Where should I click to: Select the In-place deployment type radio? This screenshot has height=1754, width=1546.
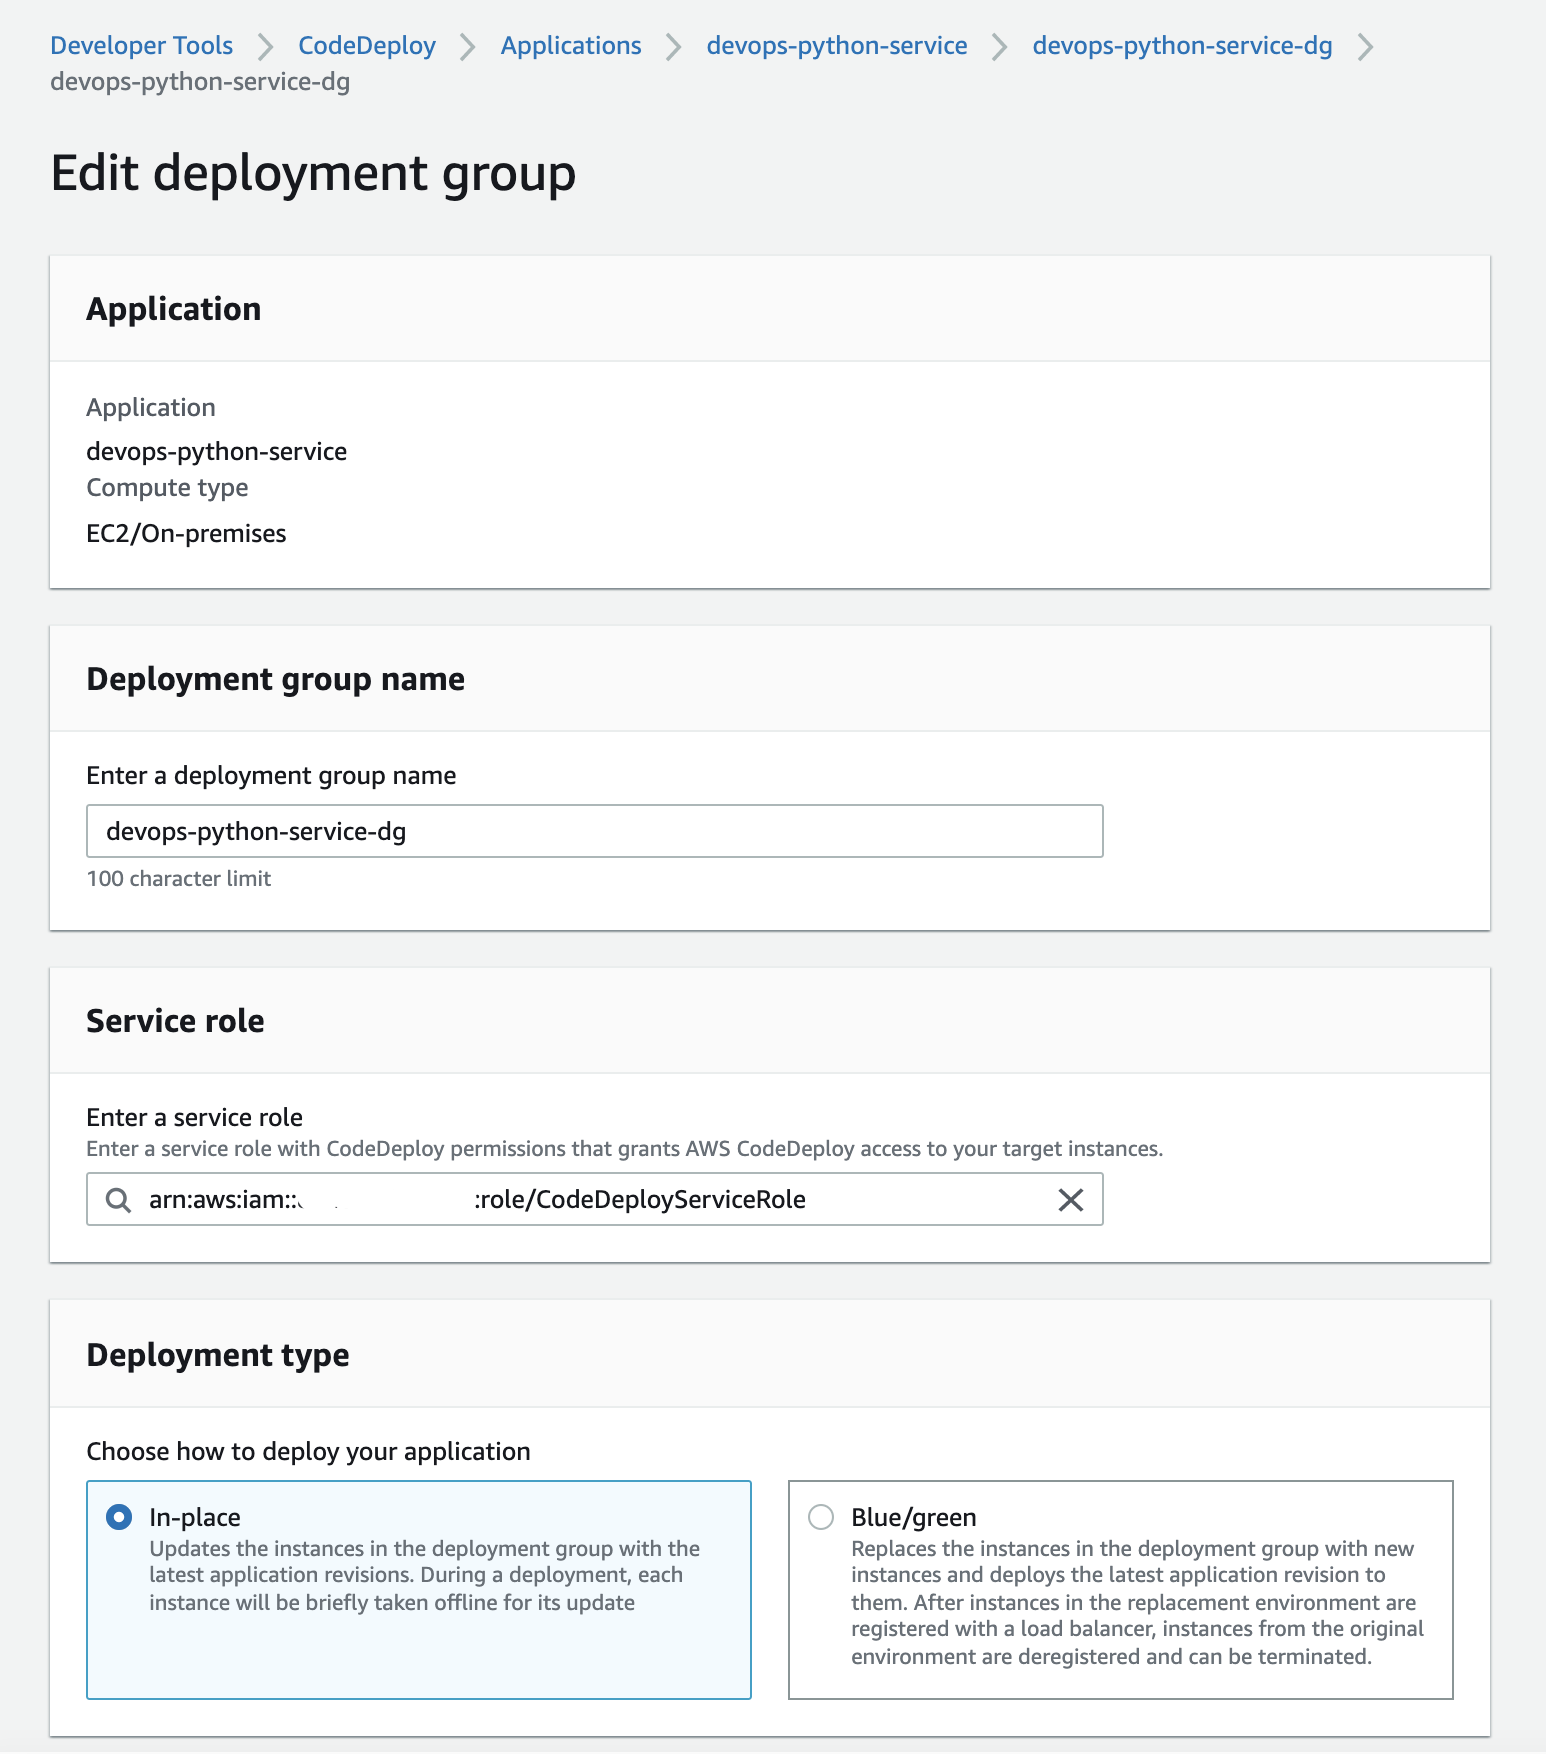click(119, 1517)
